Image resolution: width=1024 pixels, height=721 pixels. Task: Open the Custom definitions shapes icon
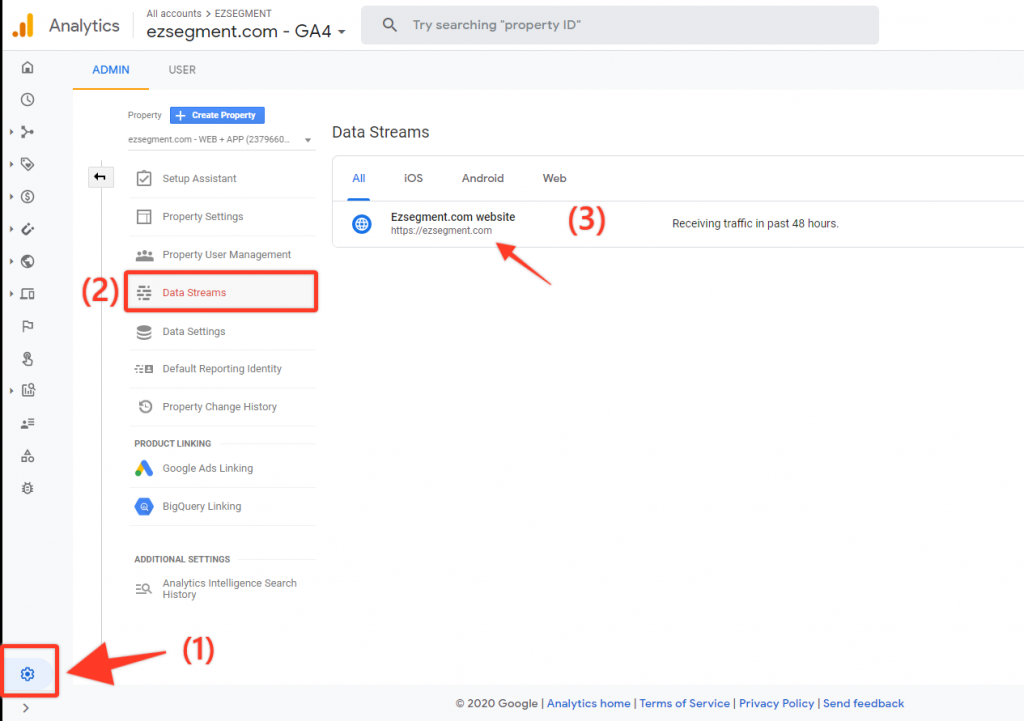[x=27, y=456]
